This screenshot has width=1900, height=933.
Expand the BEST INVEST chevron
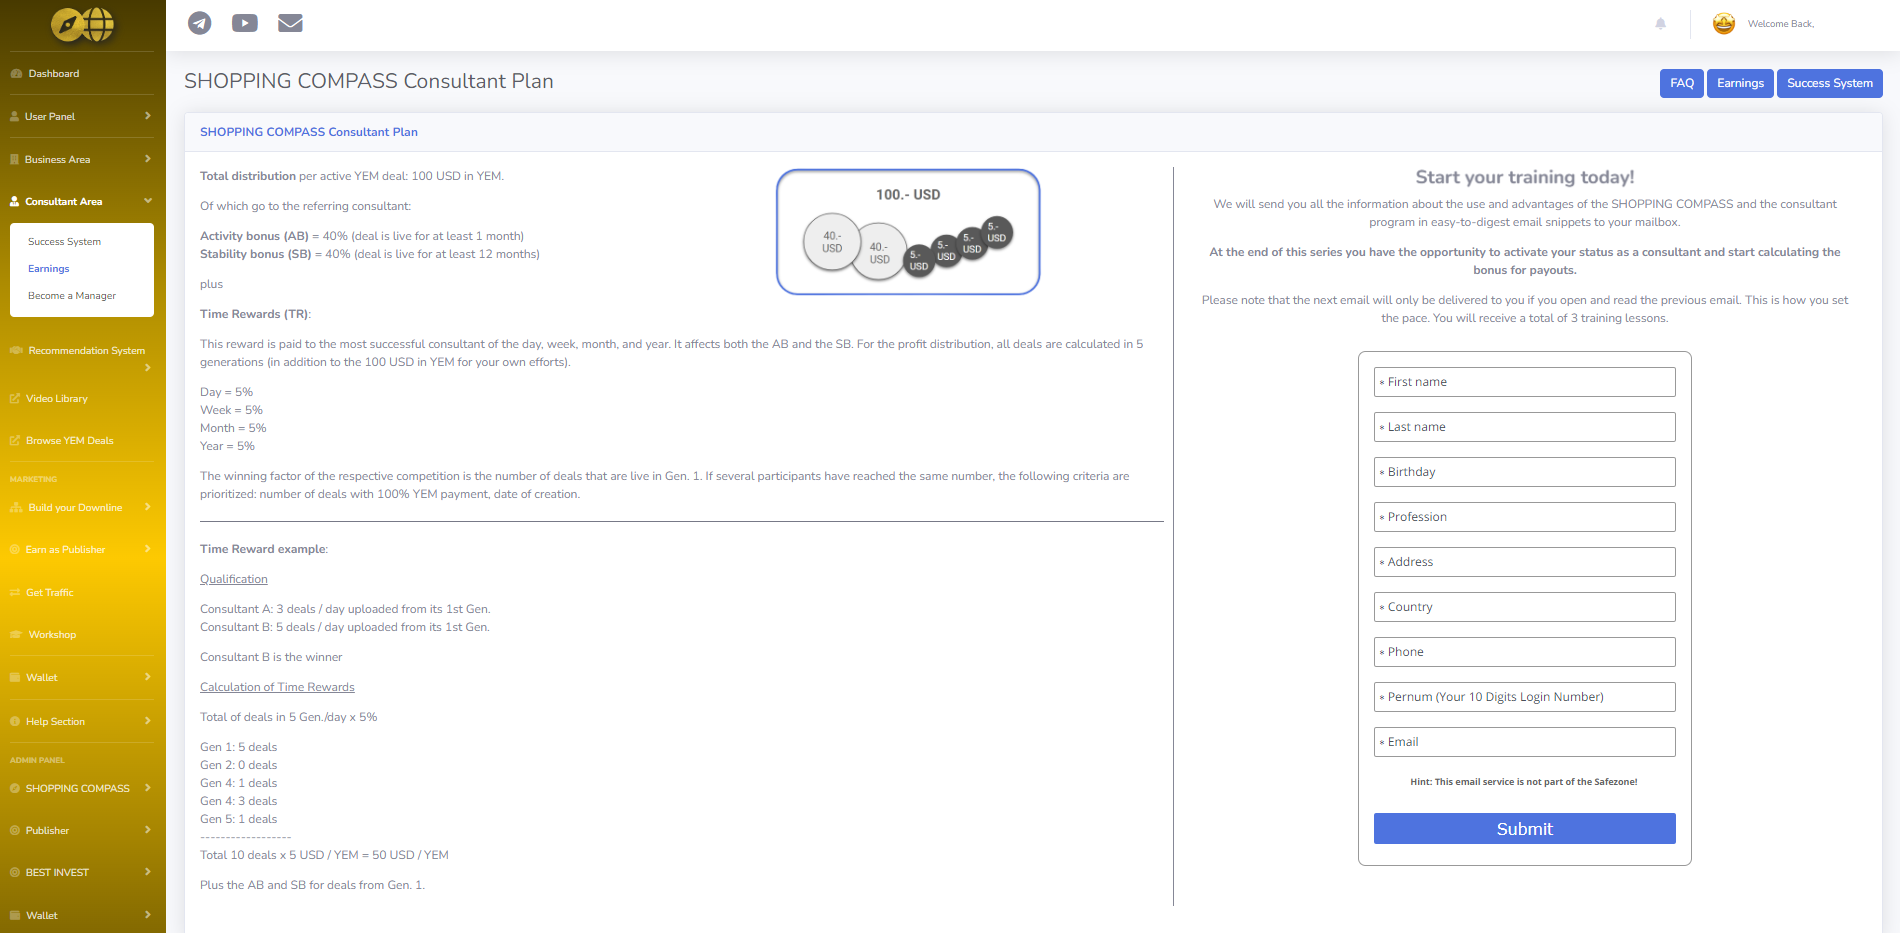(148, 872)
